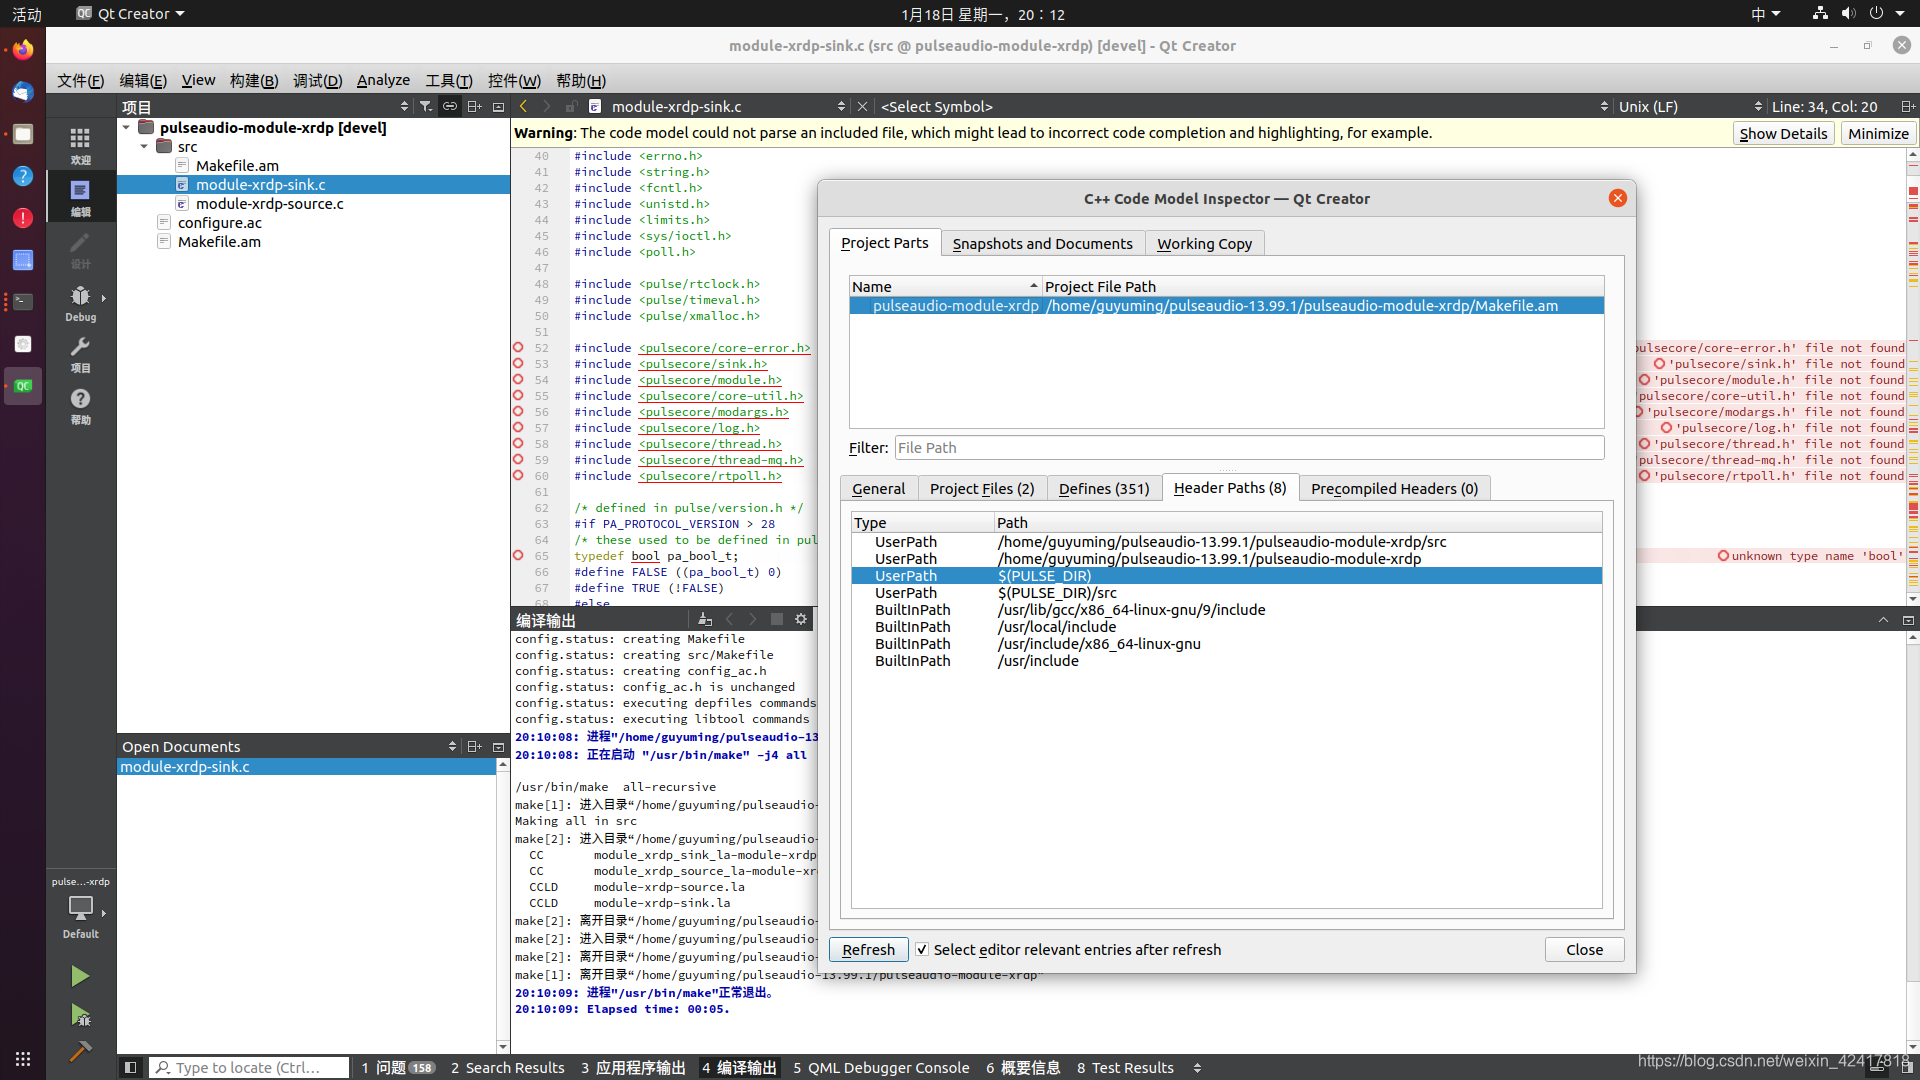The height and width of the screenshot is (1080, 1920).
Task: Open the Analyze menu
Action: pyautogui.click(x=383, y=80)
